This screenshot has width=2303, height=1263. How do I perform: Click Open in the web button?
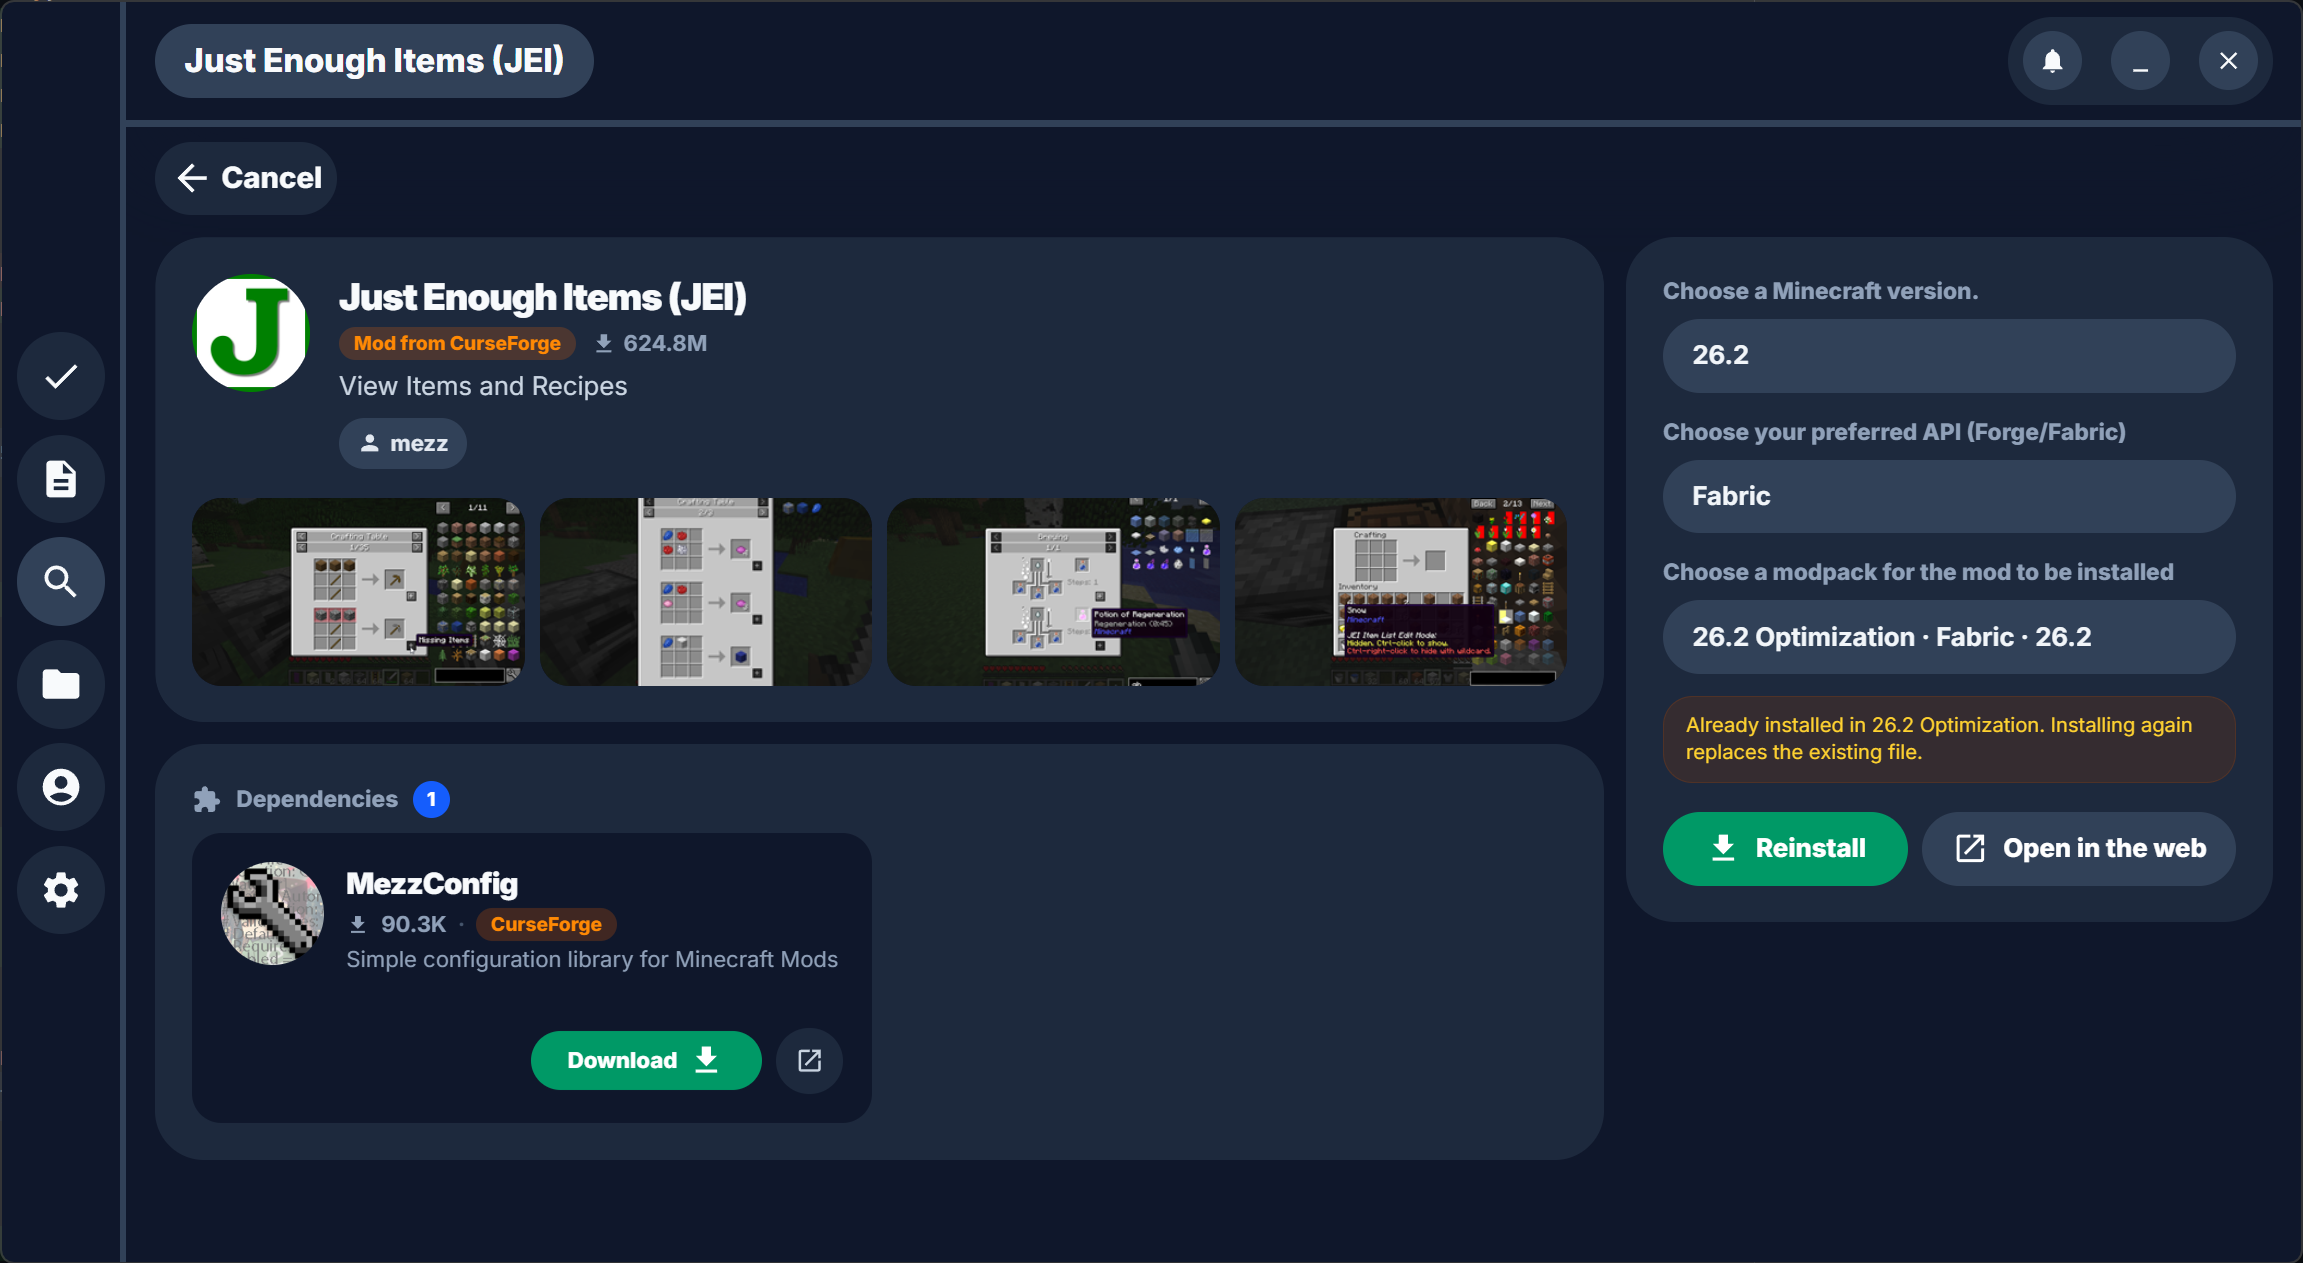[2079, 848]
